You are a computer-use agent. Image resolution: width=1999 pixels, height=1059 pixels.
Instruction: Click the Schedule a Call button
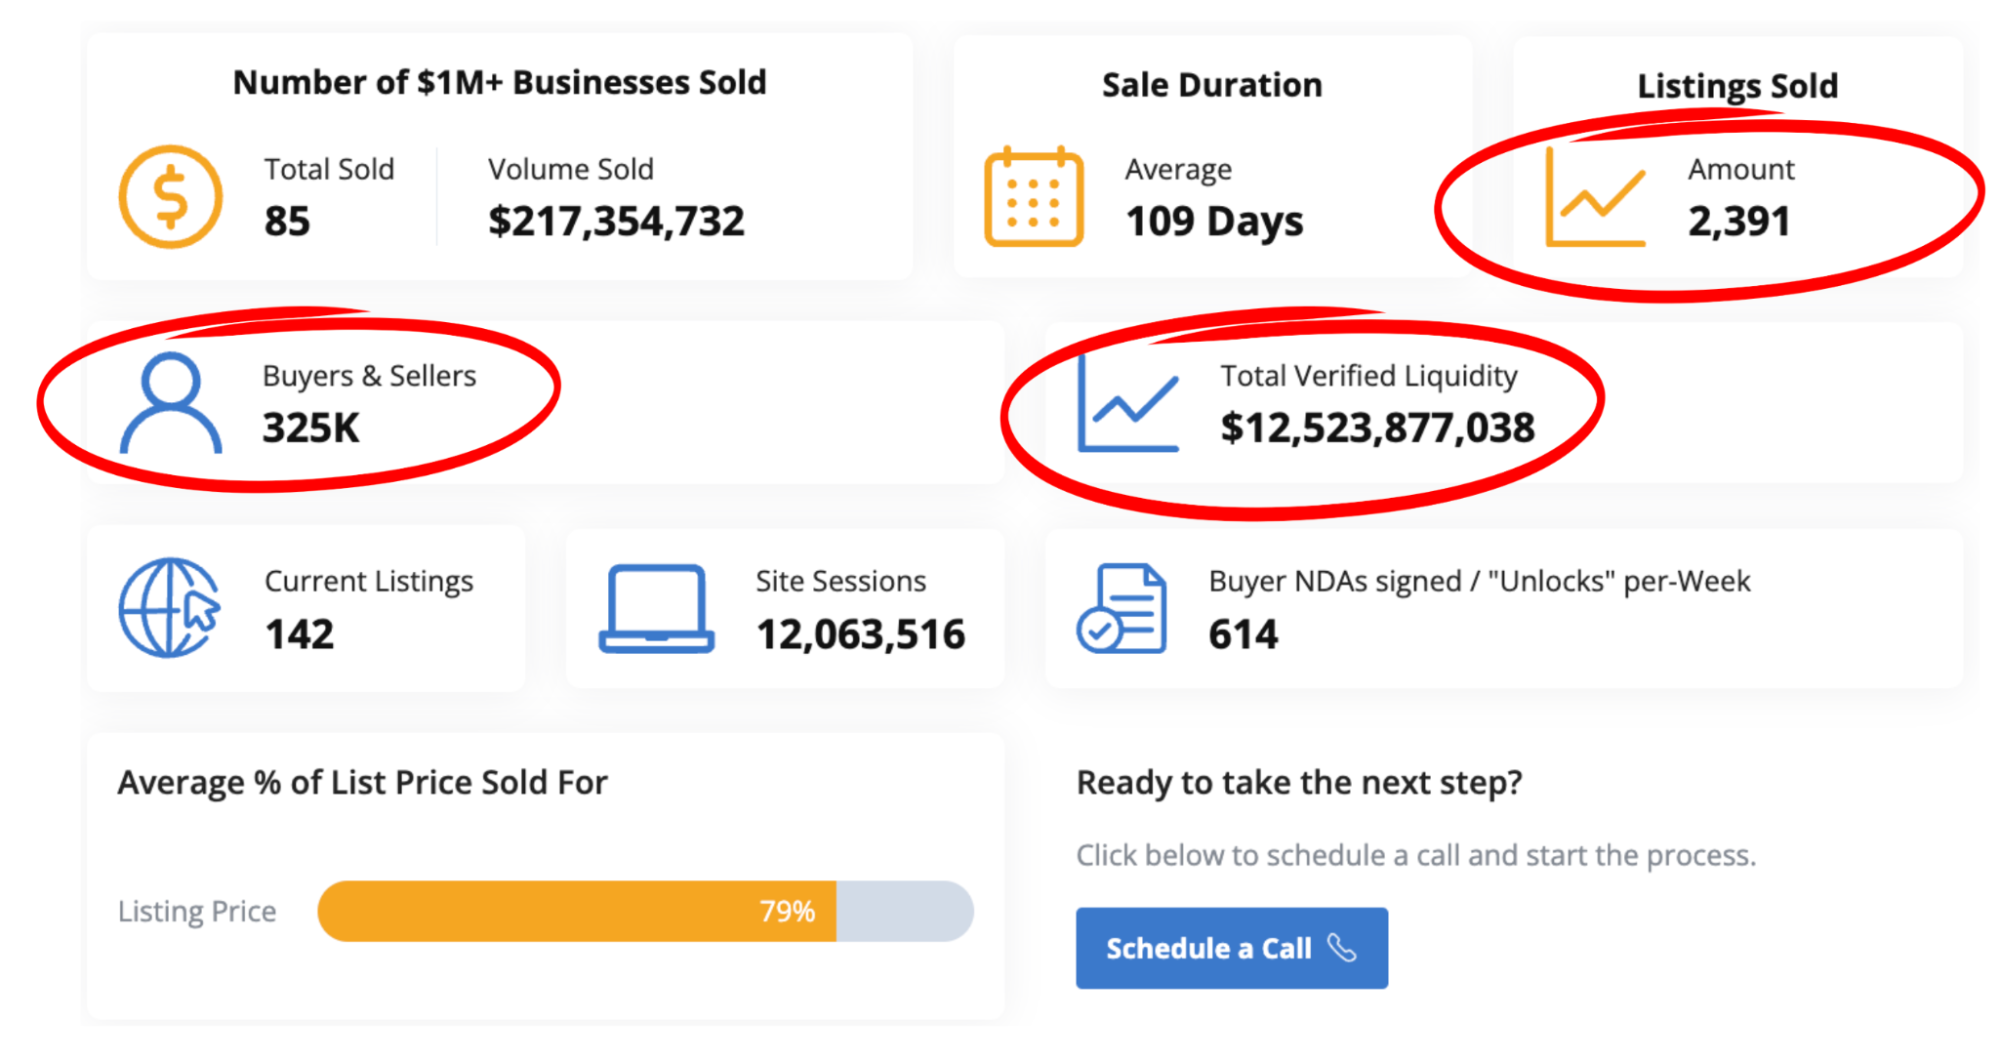1232,948
